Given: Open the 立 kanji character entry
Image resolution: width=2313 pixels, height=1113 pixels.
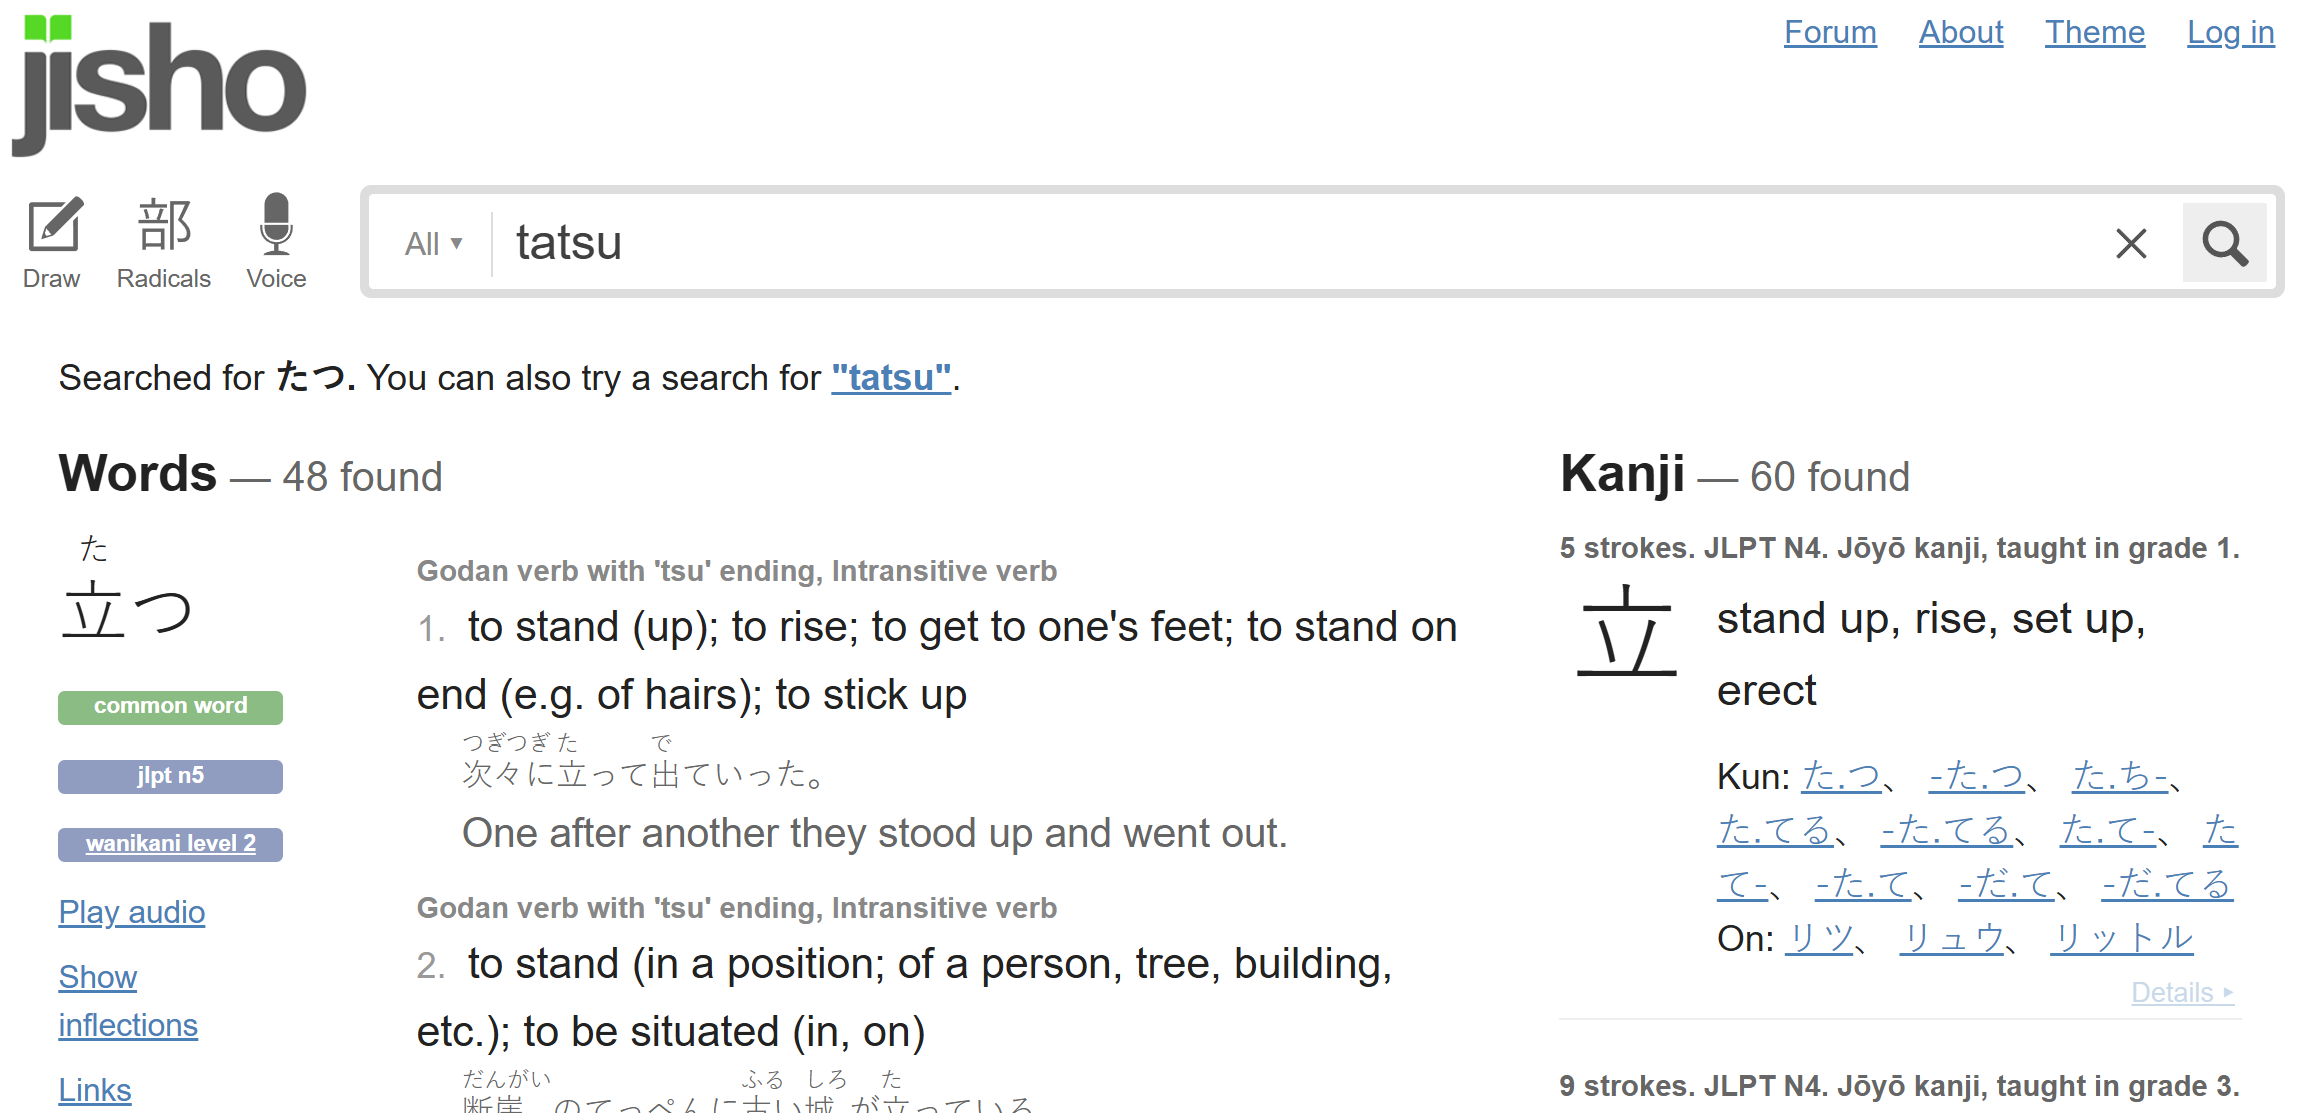Looking at the screenshot, I should click(x=1627, y=632).
